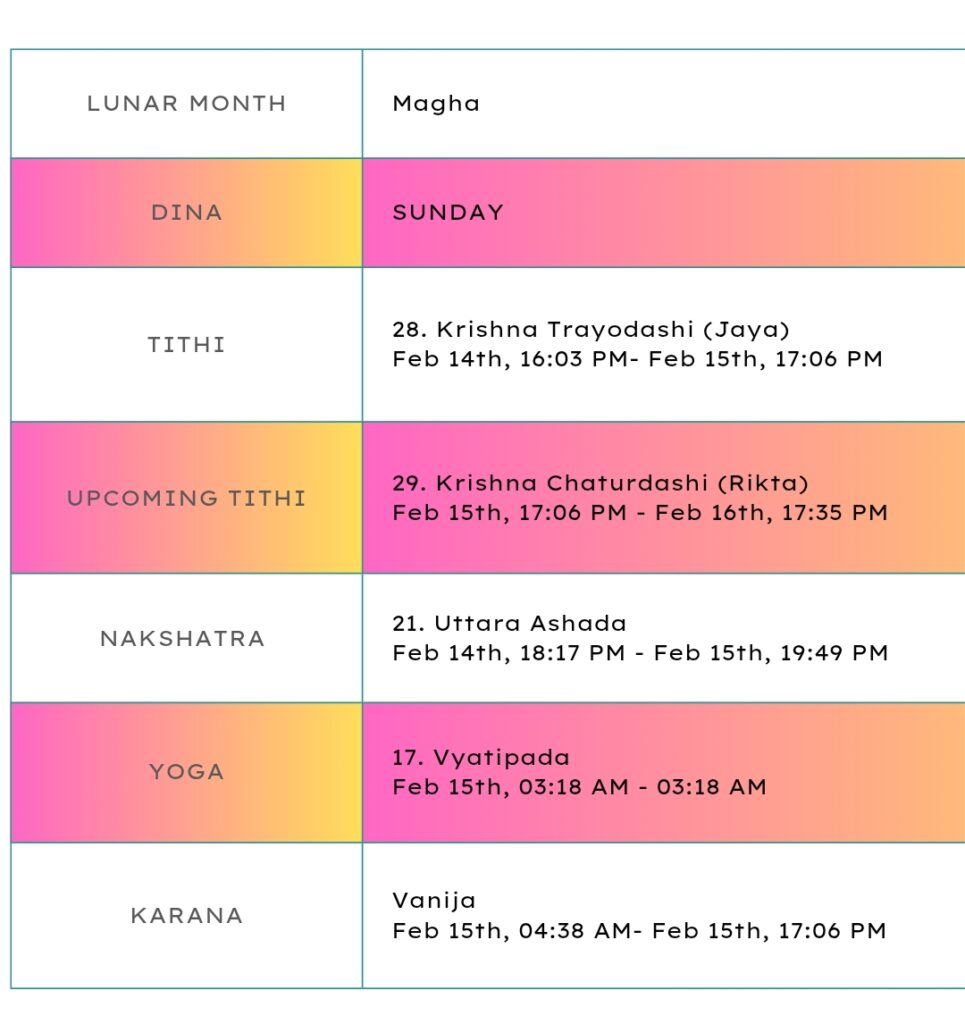Click the NAKSHATRA row label
The width and height of the screenshot is (965, 1024).
(x=182, y=638)
